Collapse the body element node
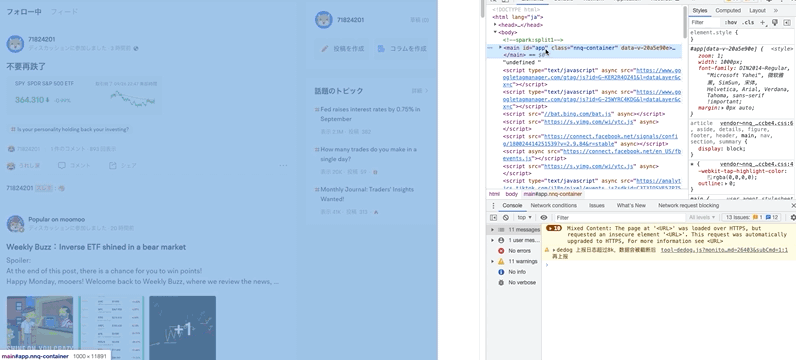Image resolution: width=796 pixels, height=360 pixels. click(x=495, y=32)
